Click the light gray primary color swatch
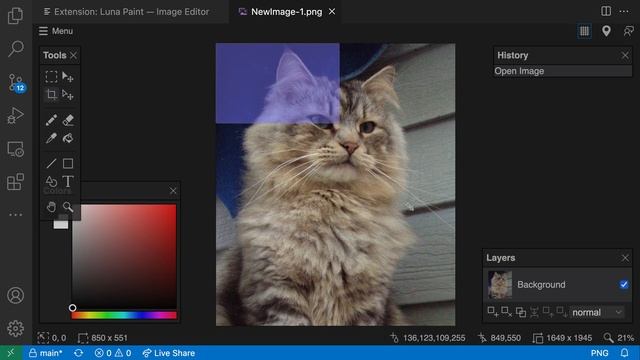640x360 pixels. (x=61, y=224)
